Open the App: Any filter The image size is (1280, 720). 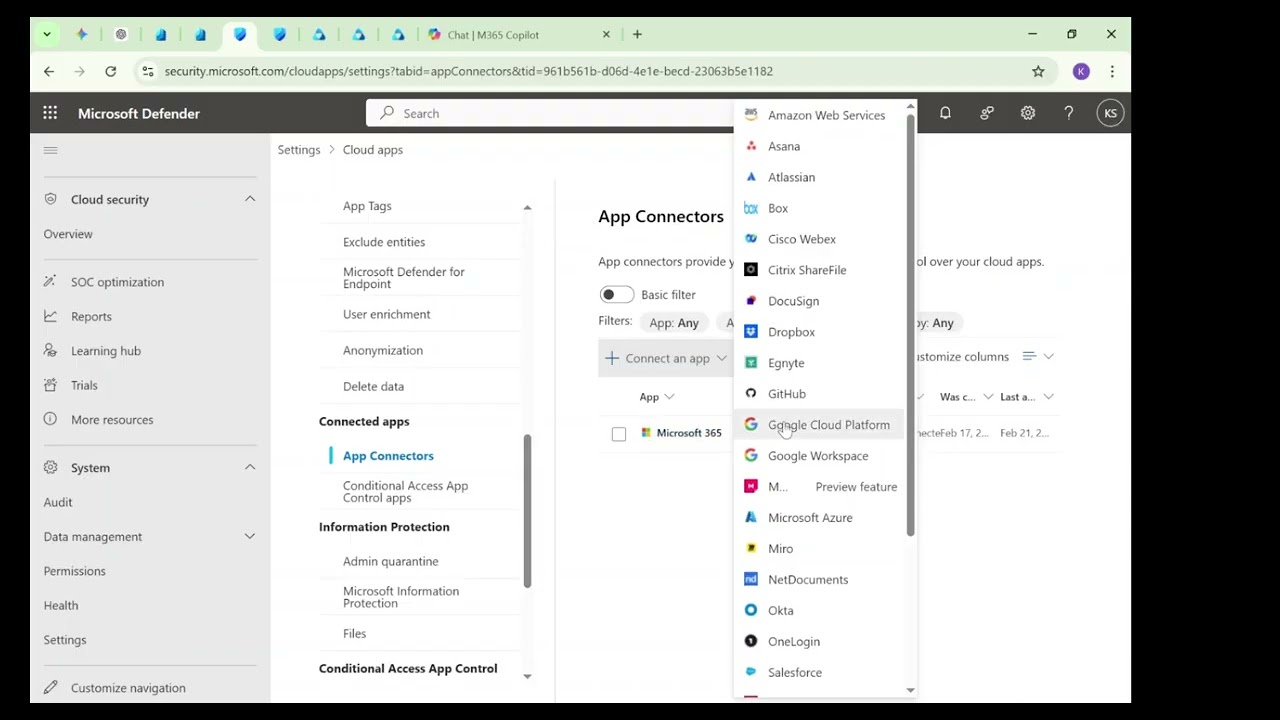click(x=674, y=323)
